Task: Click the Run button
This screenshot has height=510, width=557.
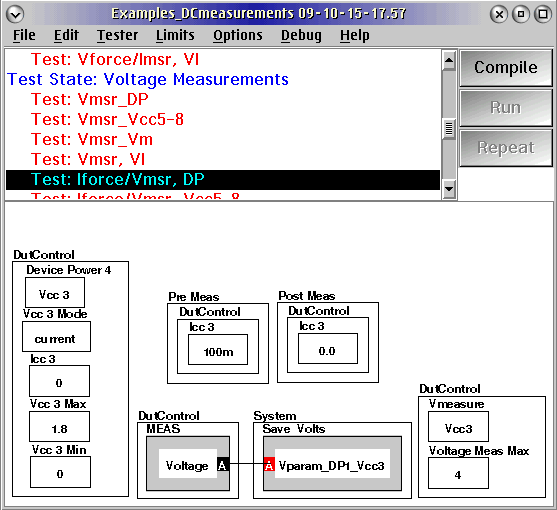Action: click(x=505, y=108)
